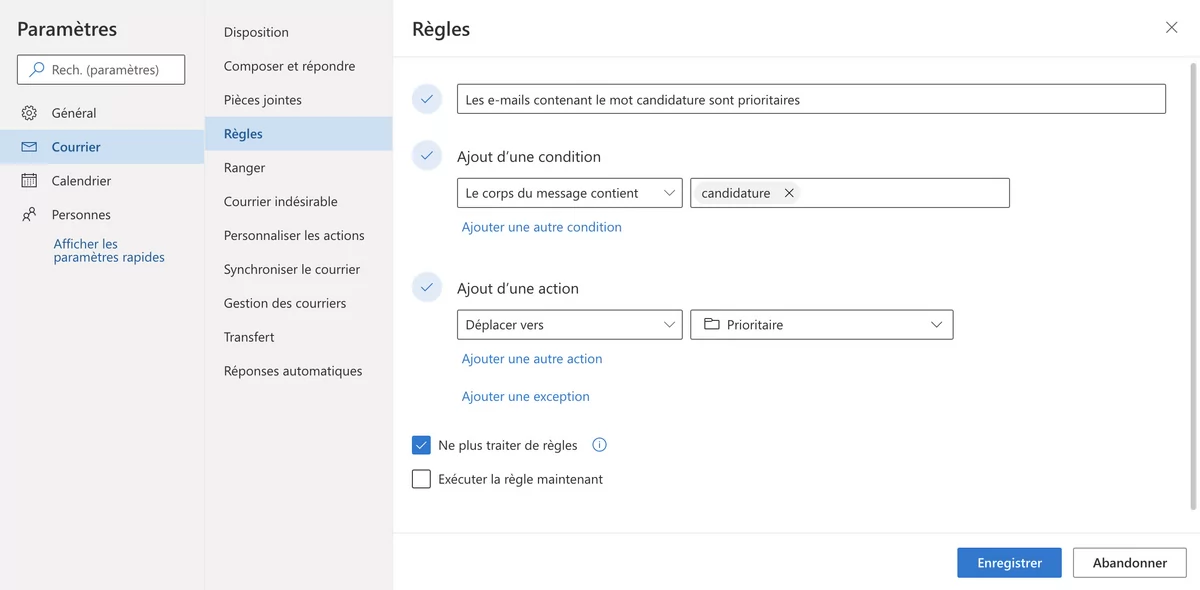Click Ajouter une exception link
1200x590 pixels.
(526, 397)
